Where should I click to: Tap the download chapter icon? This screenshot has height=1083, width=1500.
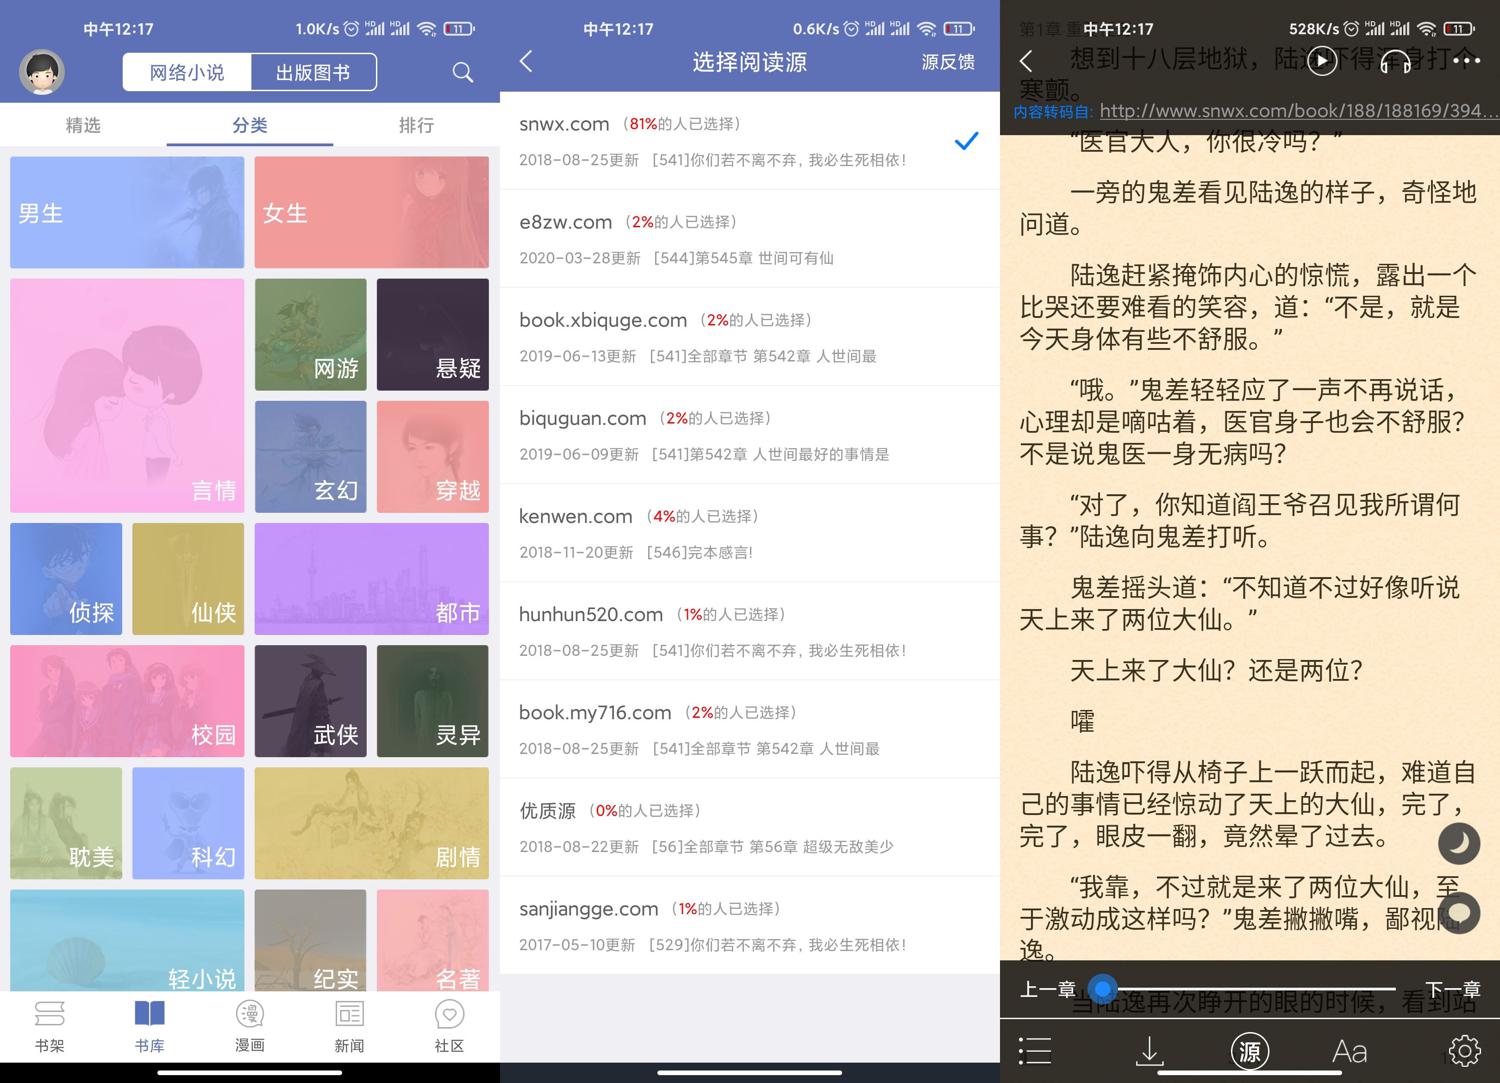coord(1150,1050)
